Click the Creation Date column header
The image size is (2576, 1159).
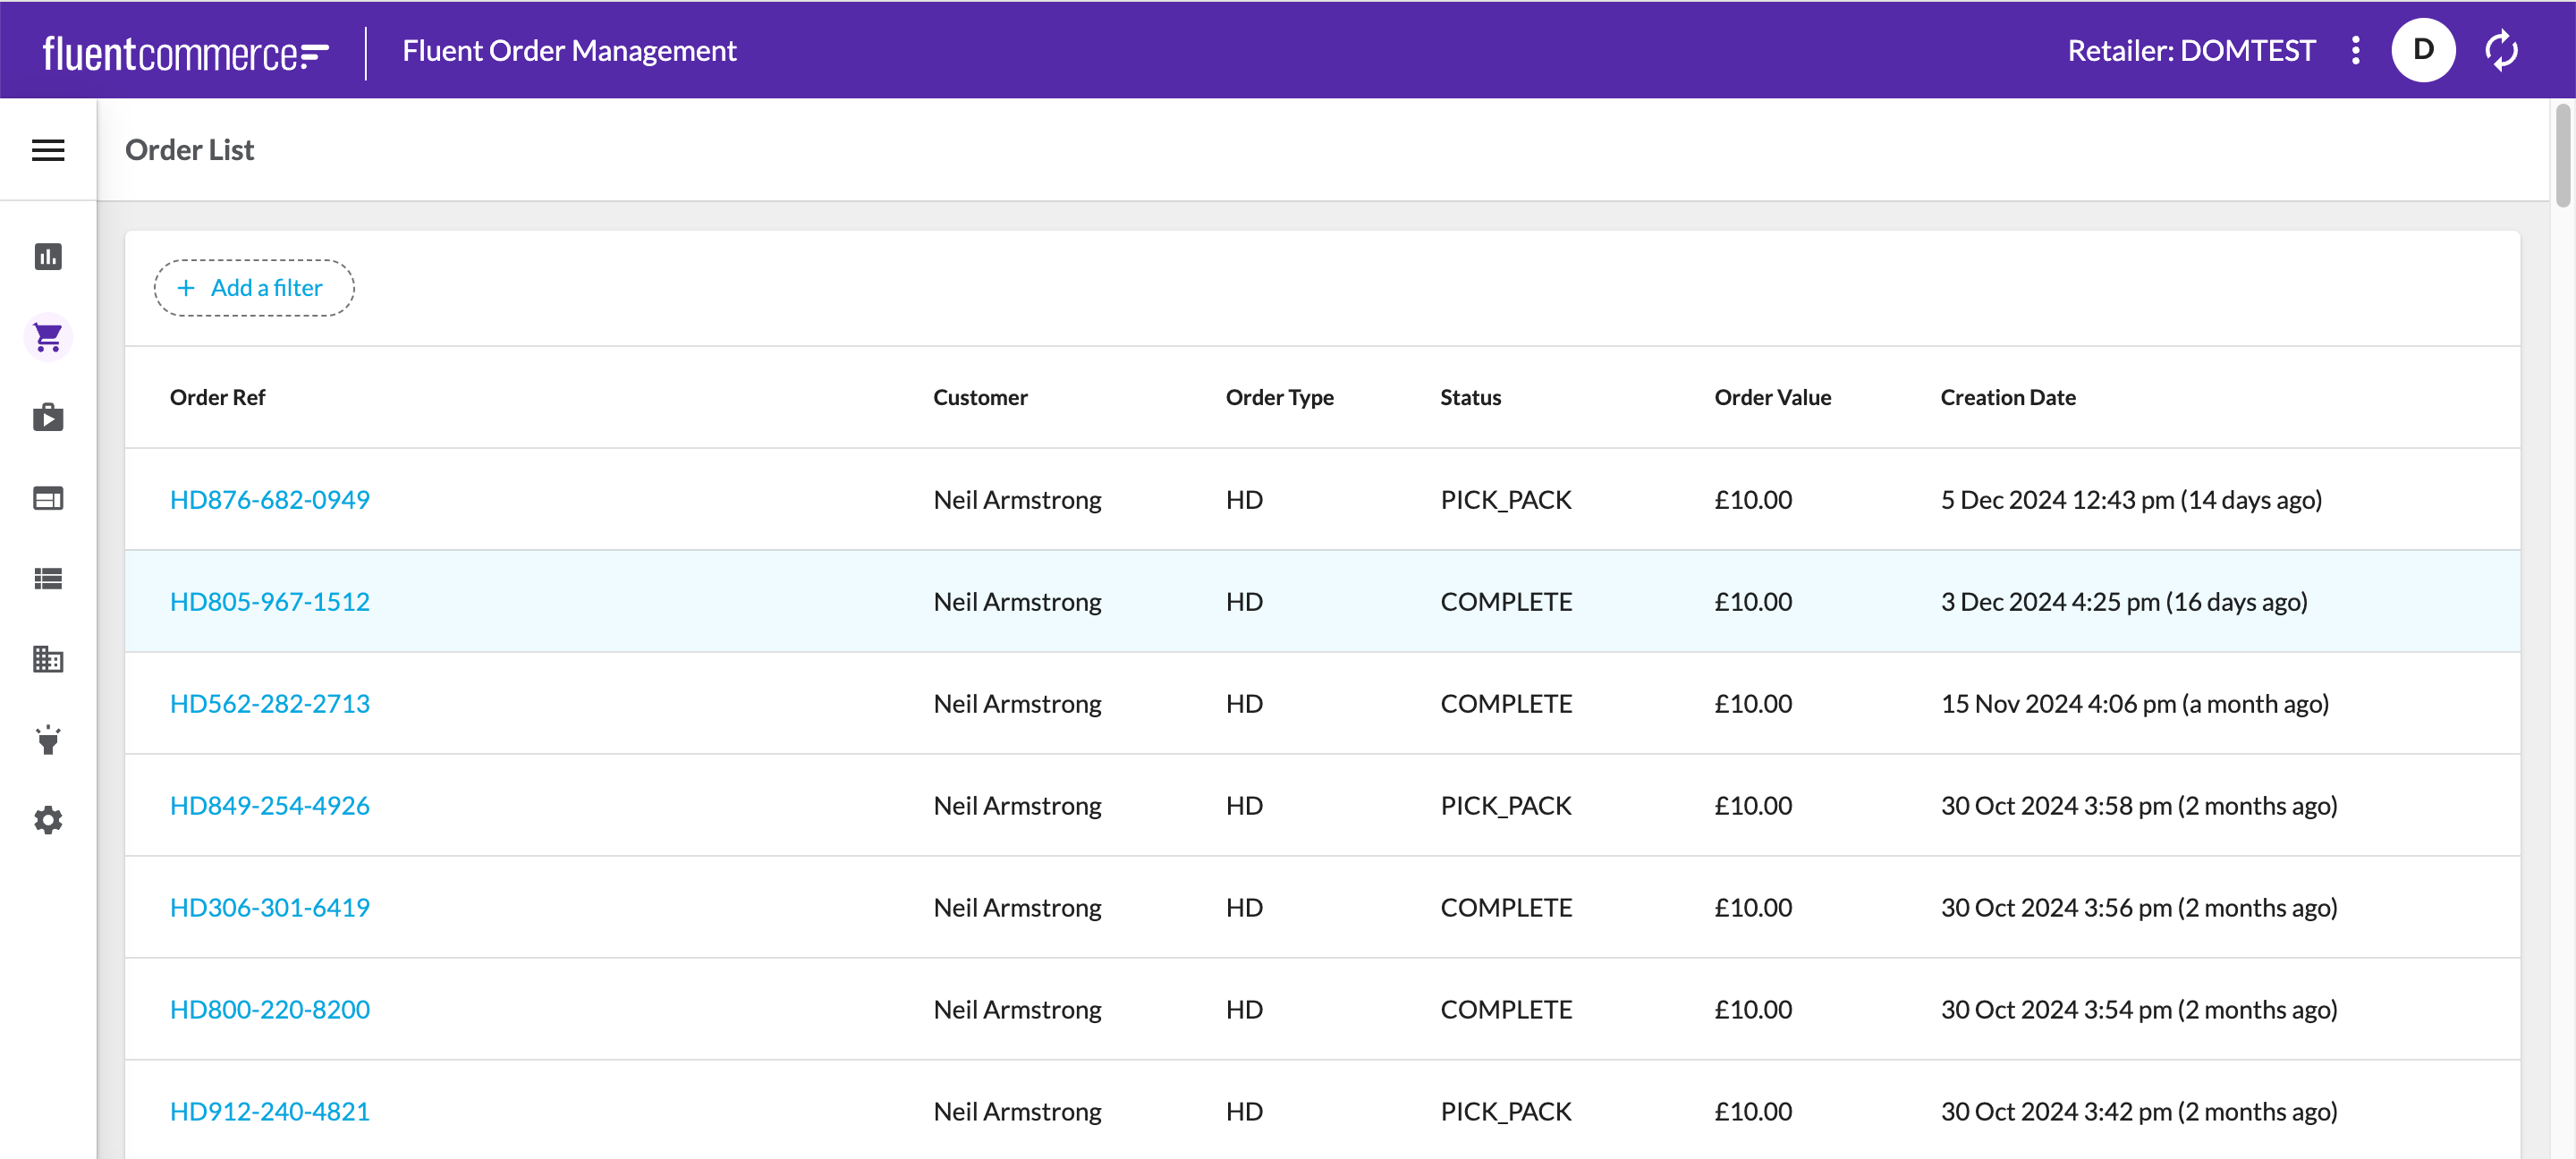2007,397
